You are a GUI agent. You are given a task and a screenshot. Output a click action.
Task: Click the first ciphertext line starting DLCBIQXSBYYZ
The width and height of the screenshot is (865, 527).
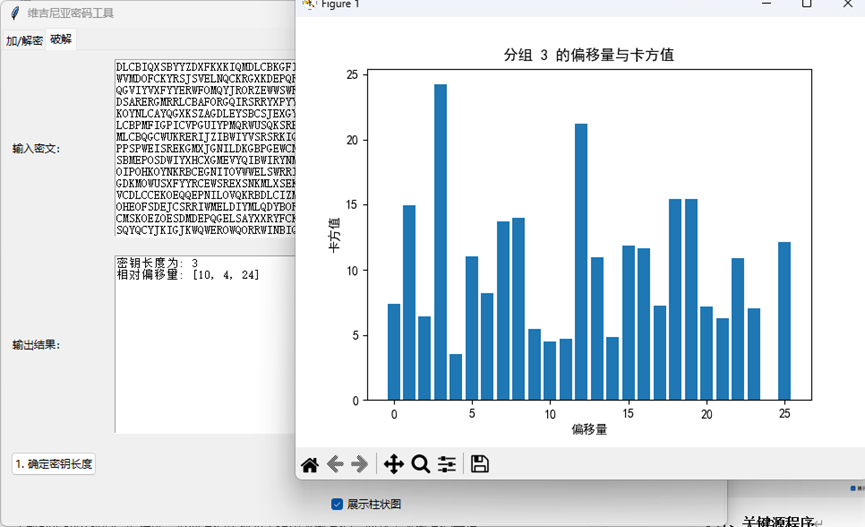(206, 67)
